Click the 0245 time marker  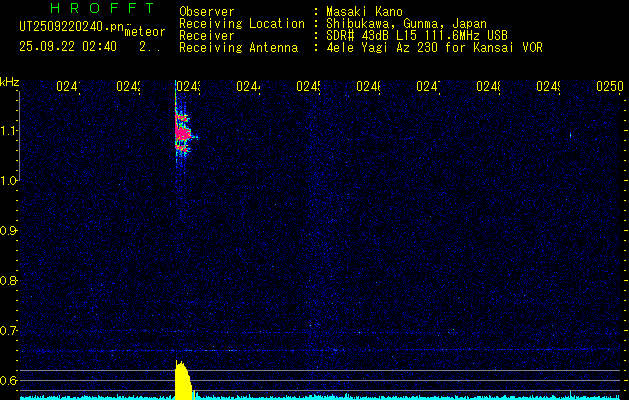click(308, 86)
